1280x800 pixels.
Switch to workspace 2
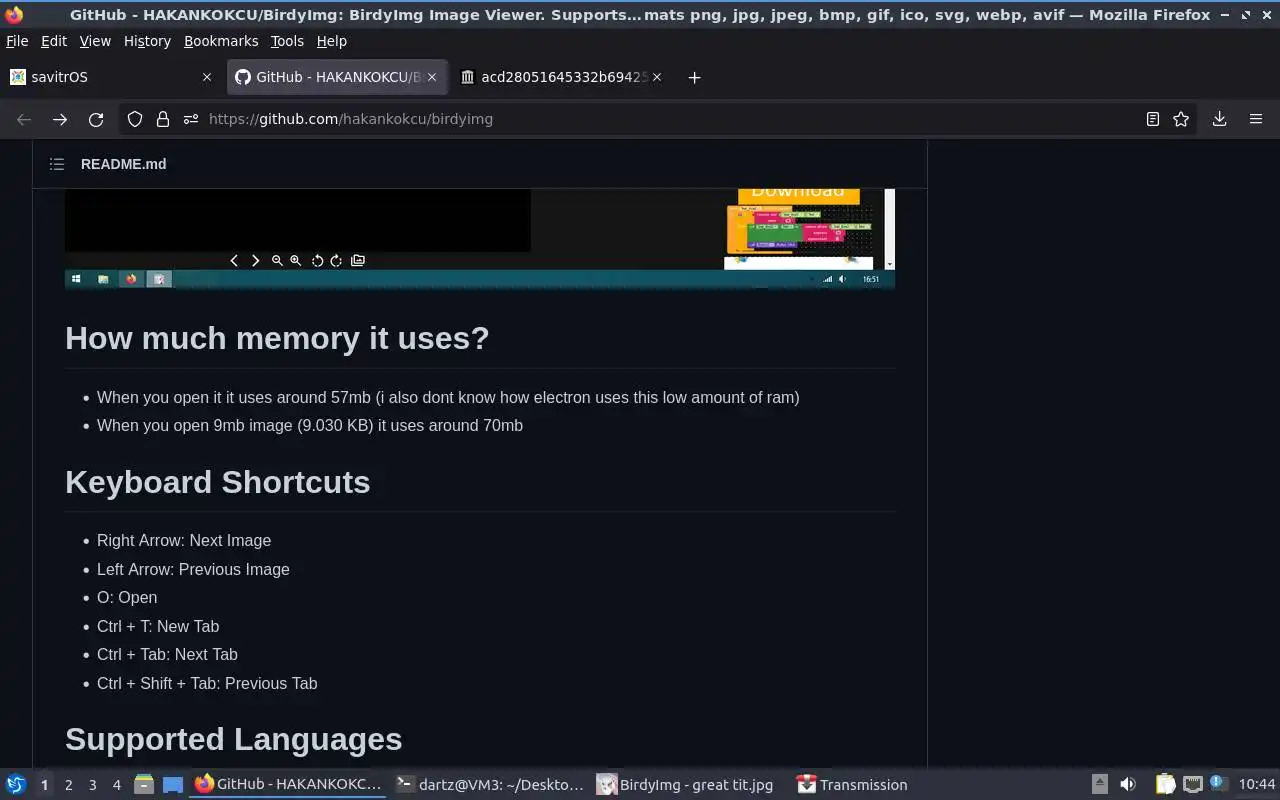68,785
